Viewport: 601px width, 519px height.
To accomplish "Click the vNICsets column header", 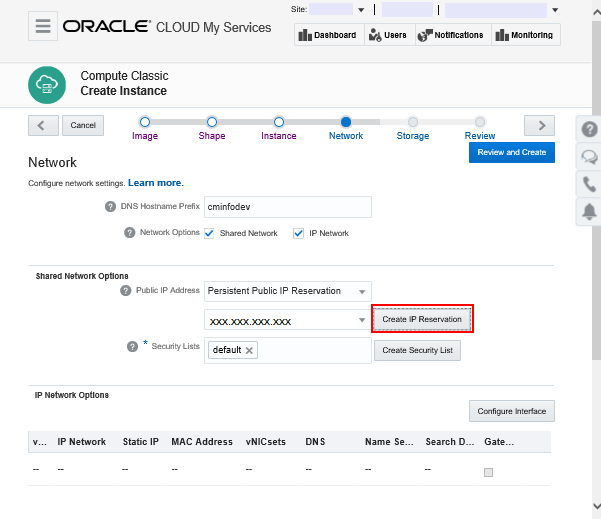I will pyautogui.click(x=266, y=442).
